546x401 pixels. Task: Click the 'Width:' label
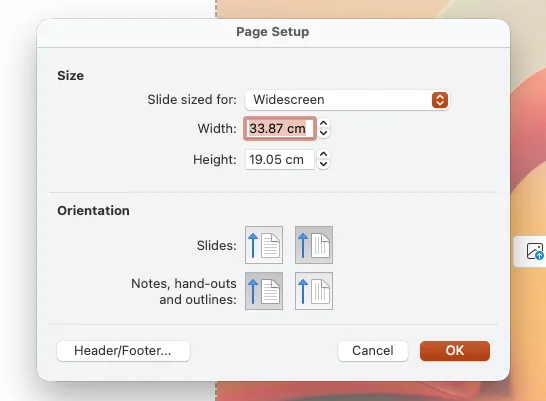coord(217,128)
